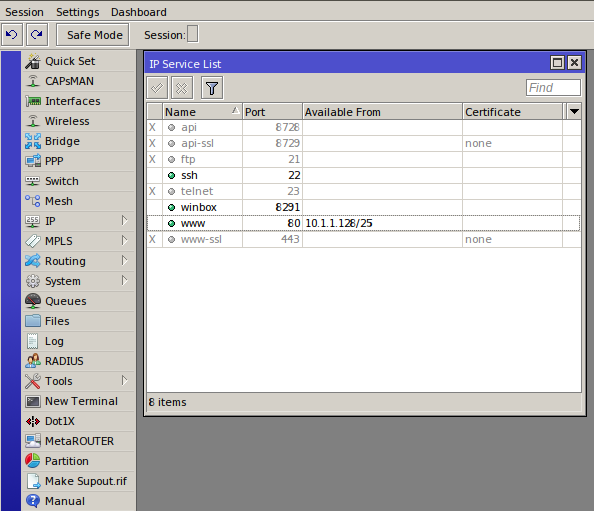Click the Undo arrow icon
The width and height of the screenshot is (594, 511).
(x=12, y=35)
